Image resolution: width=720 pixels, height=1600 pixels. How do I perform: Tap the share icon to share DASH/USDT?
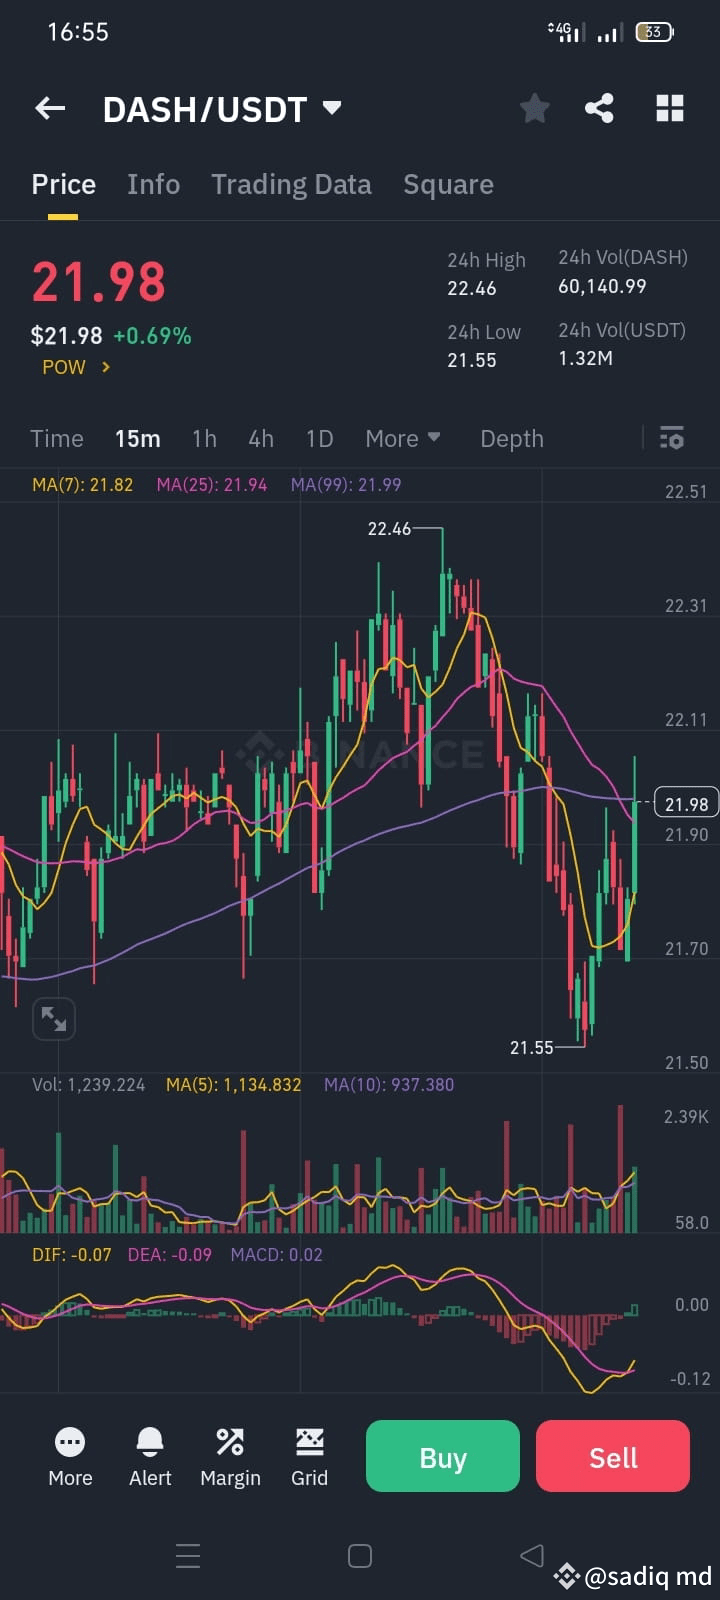pyautogui.click(x=599, y=108)
